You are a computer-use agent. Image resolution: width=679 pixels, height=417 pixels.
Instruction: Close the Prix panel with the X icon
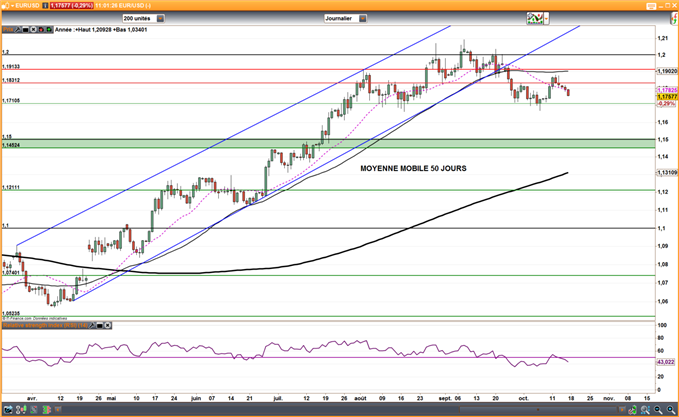tap(33, 29)
